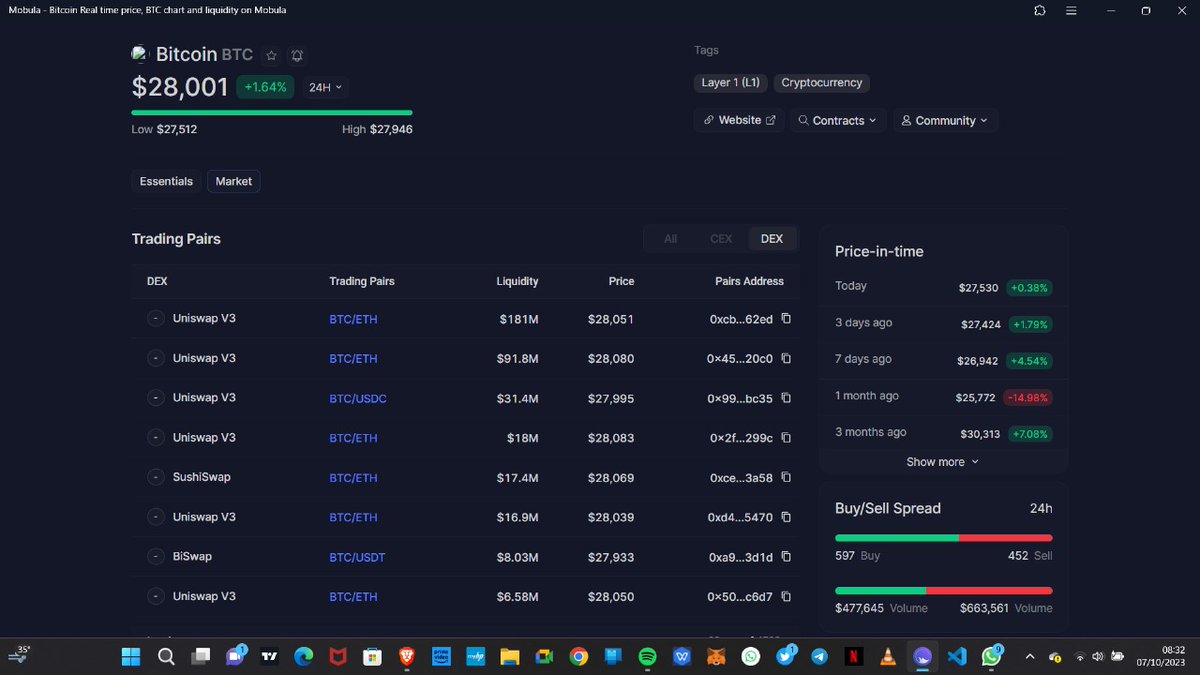
Task: Open TradingView from taskbar
Action: 269,656
